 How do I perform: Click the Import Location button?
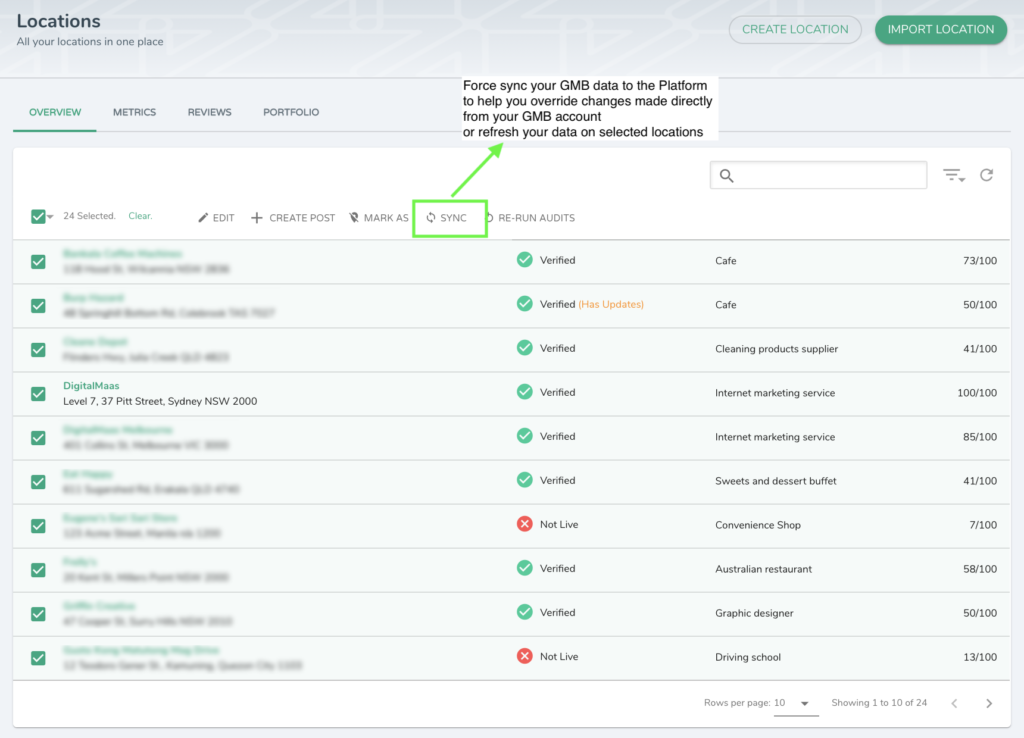pos(941,29)
